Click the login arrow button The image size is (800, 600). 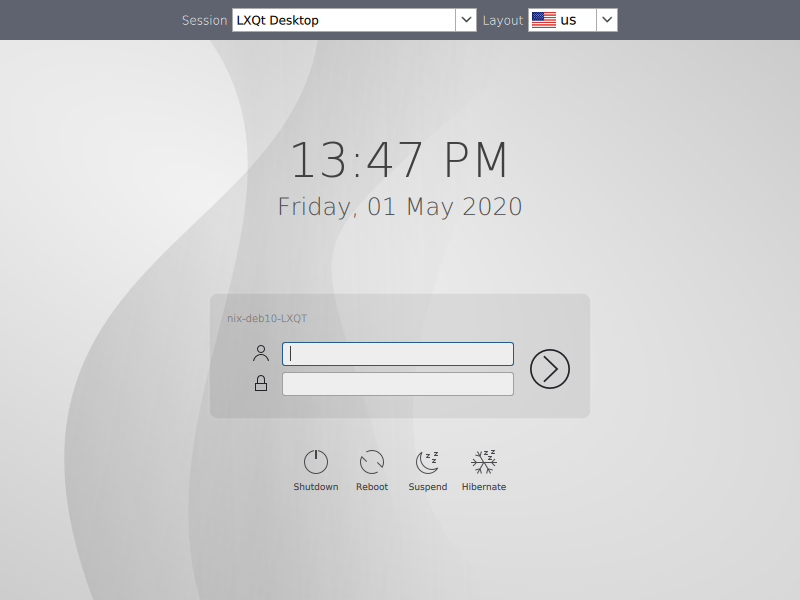[549, 369]
